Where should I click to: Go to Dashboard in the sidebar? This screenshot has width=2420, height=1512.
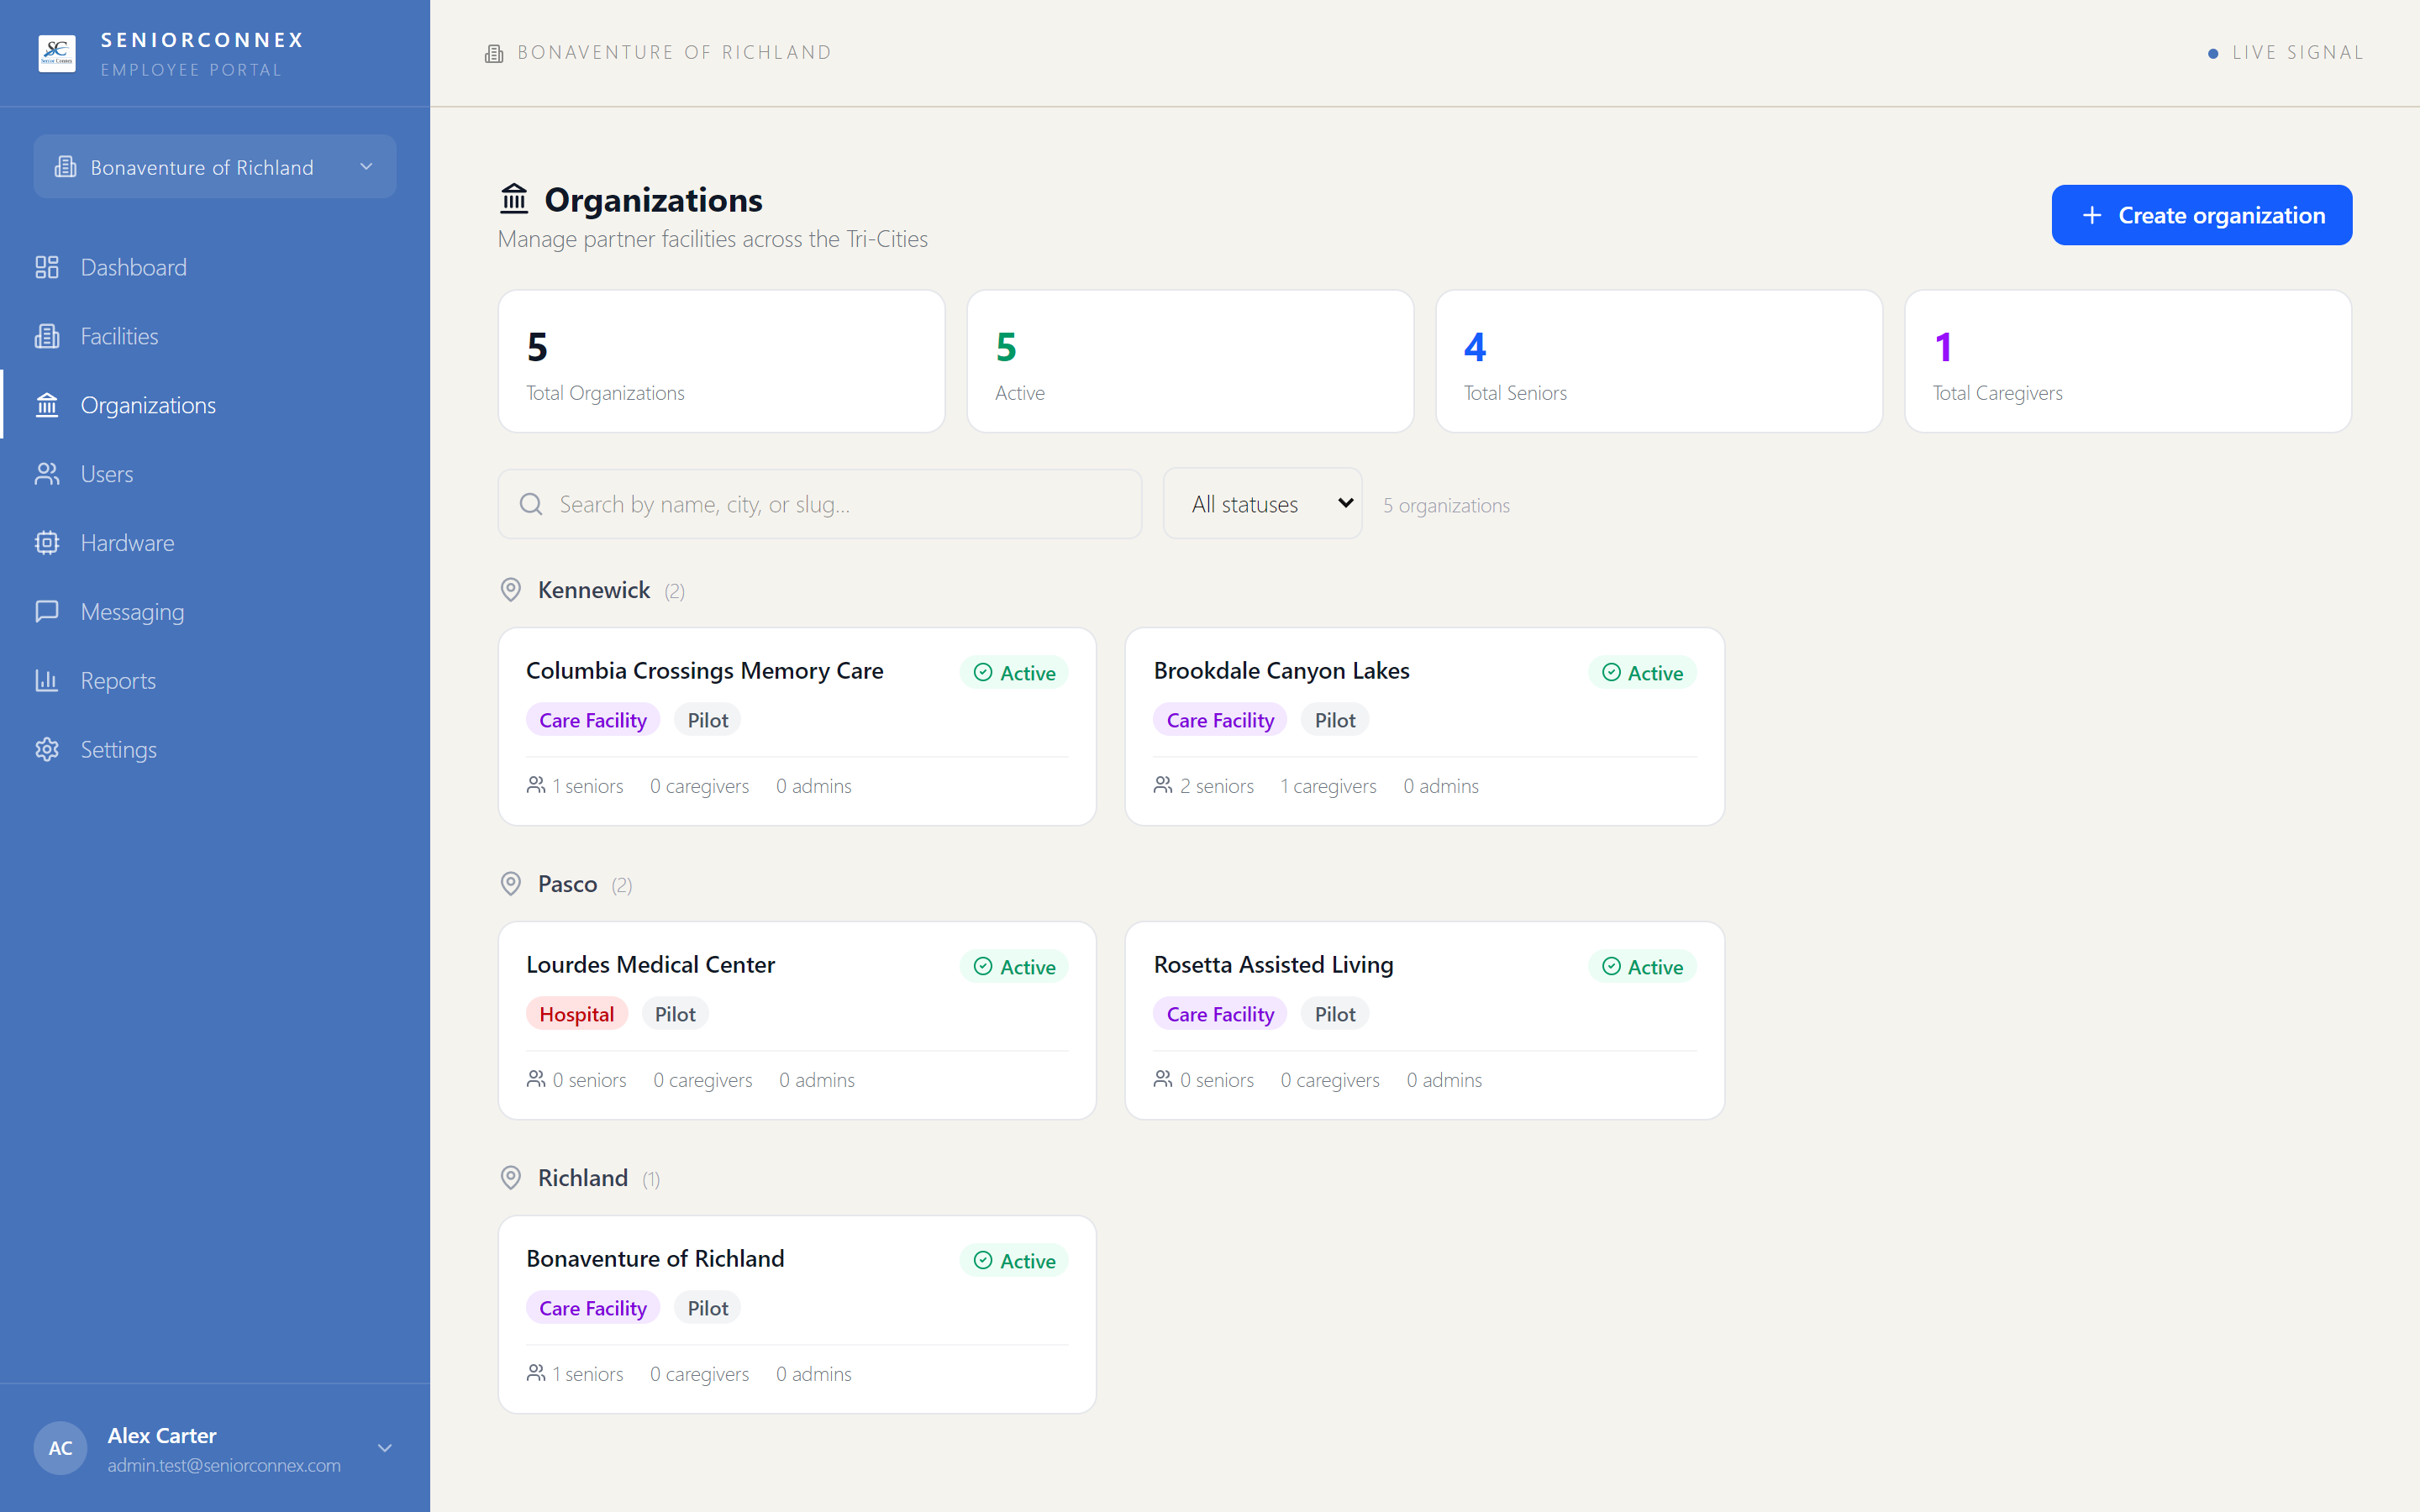coord(215,267)
